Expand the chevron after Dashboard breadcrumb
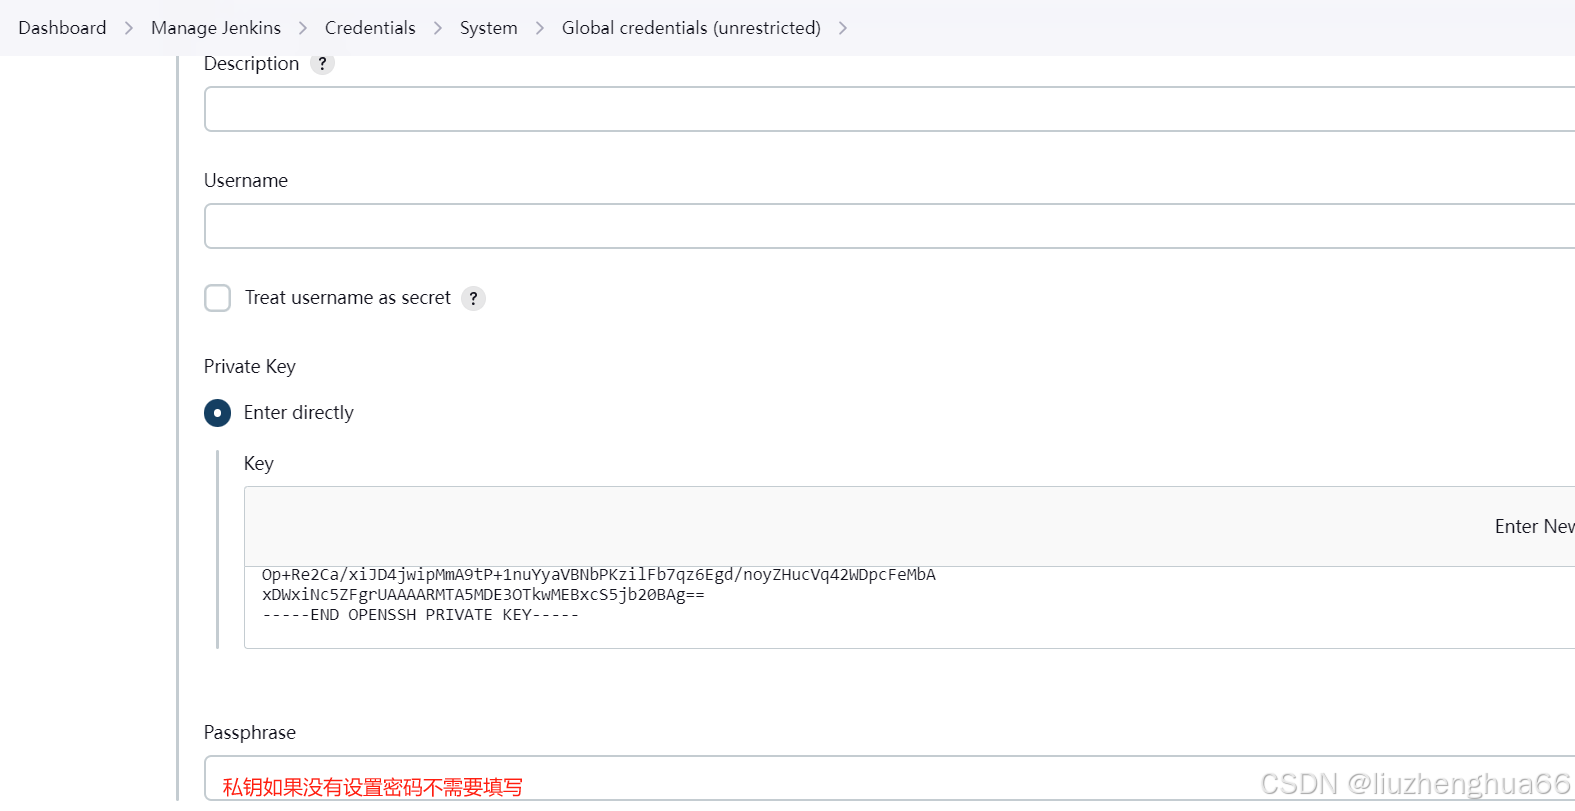Screen dimensions: 1575x811 (x=129, y=28)
